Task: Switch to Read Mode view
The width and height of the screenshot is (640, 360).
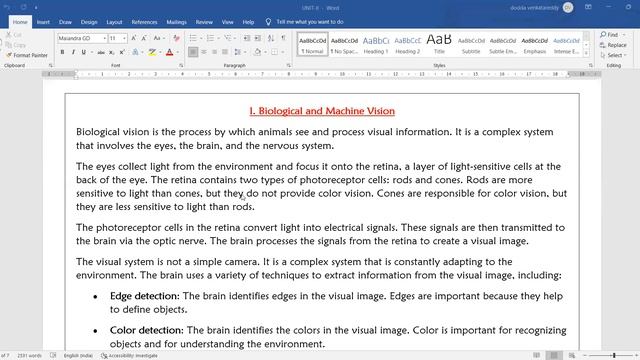Action: (536, 356)
